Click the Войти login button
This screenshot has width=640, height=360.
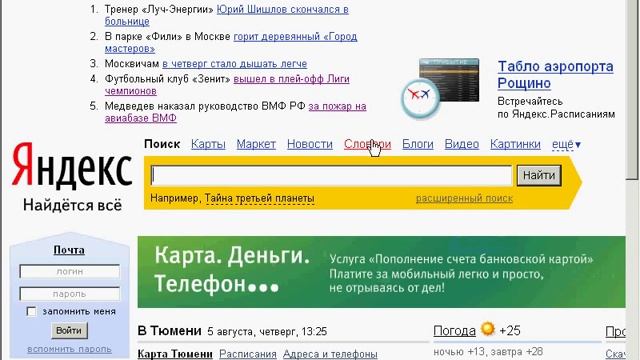point(69,331)
